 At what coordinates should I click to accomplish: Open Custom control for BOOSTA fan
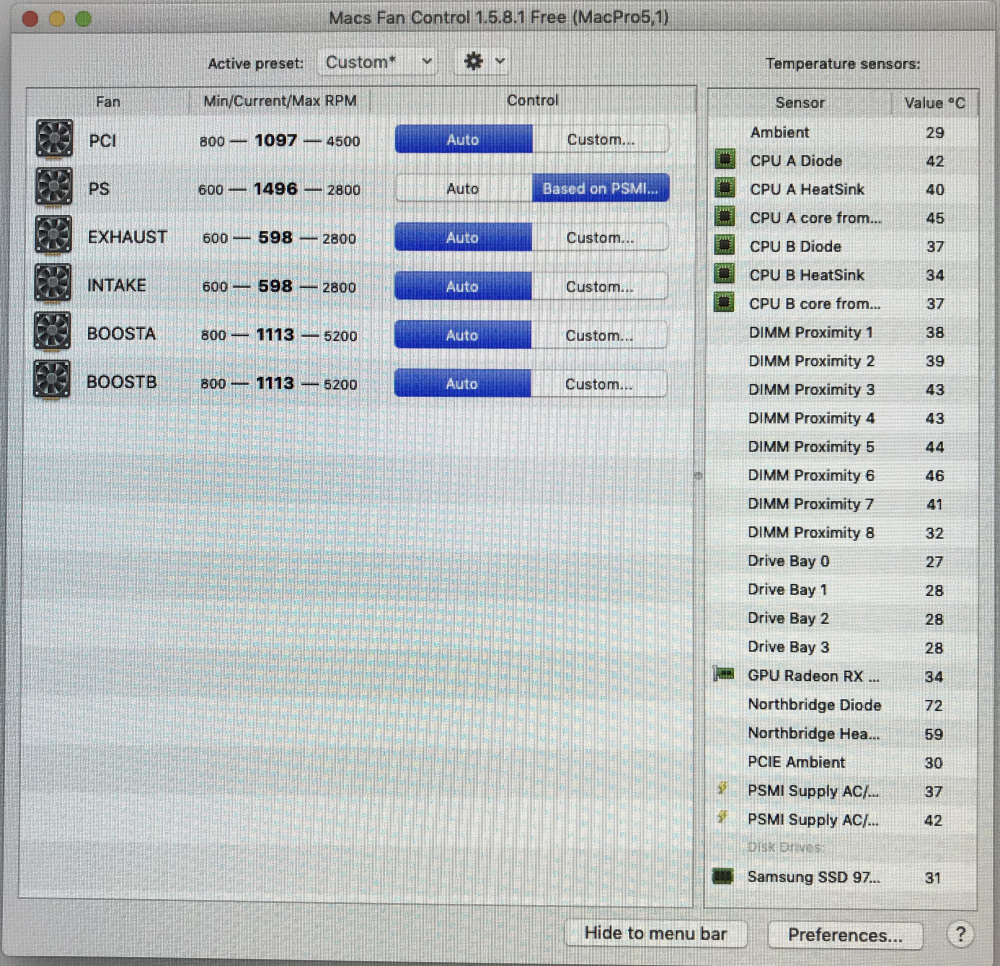[599, 335]
